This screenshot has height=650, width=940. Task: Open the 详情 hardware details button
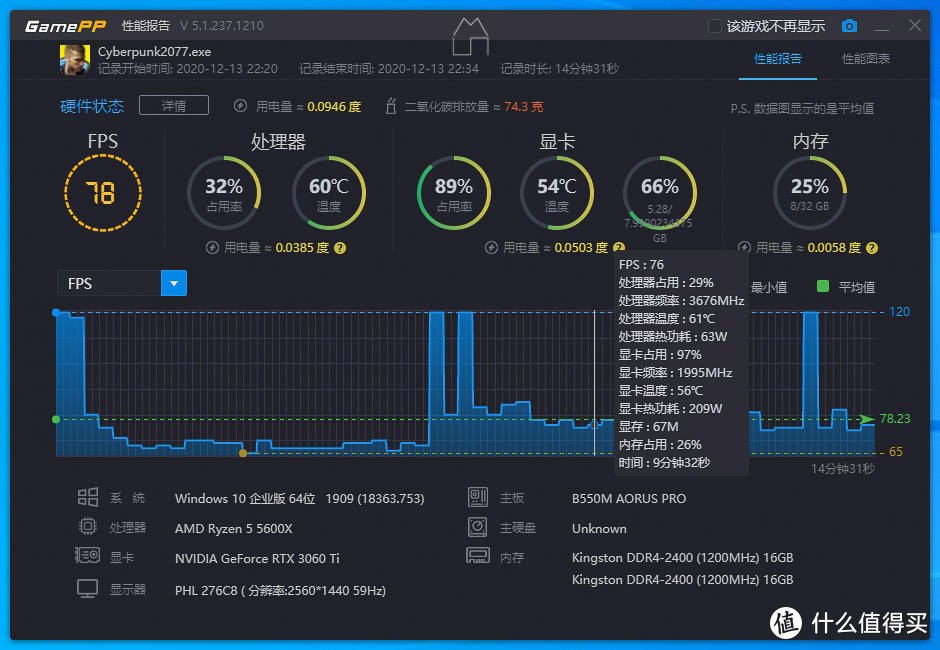pyautogui.click(x=174, y=106)
